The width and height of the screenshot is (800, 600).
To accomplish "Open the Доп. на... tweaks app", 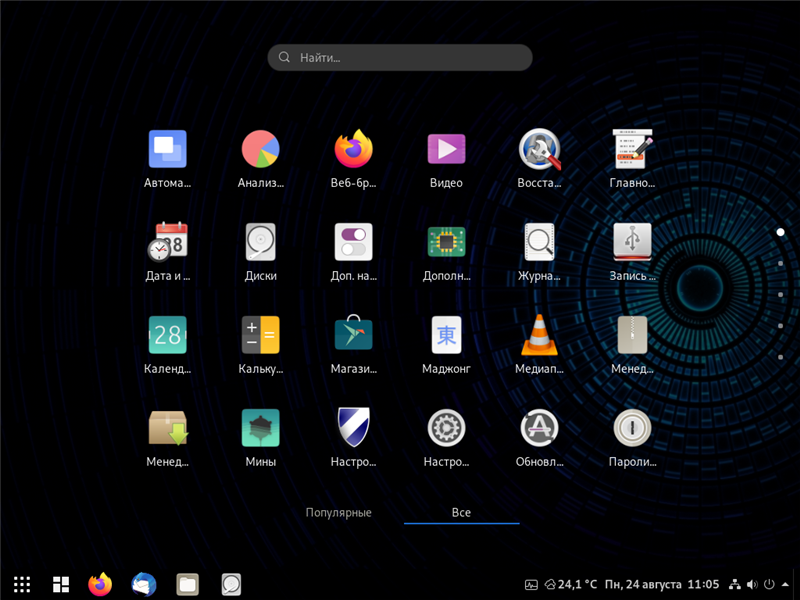I will coord(353,252).
